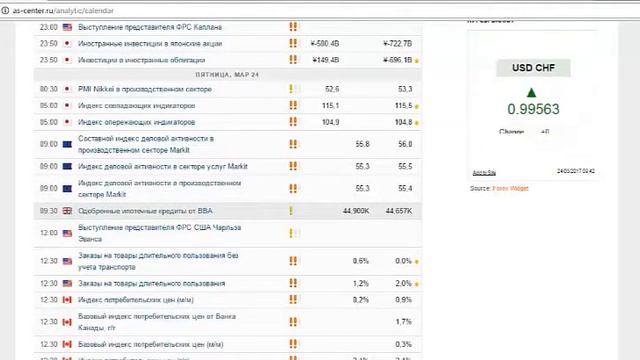Click the site info icon in address bar

coord(5,11)
